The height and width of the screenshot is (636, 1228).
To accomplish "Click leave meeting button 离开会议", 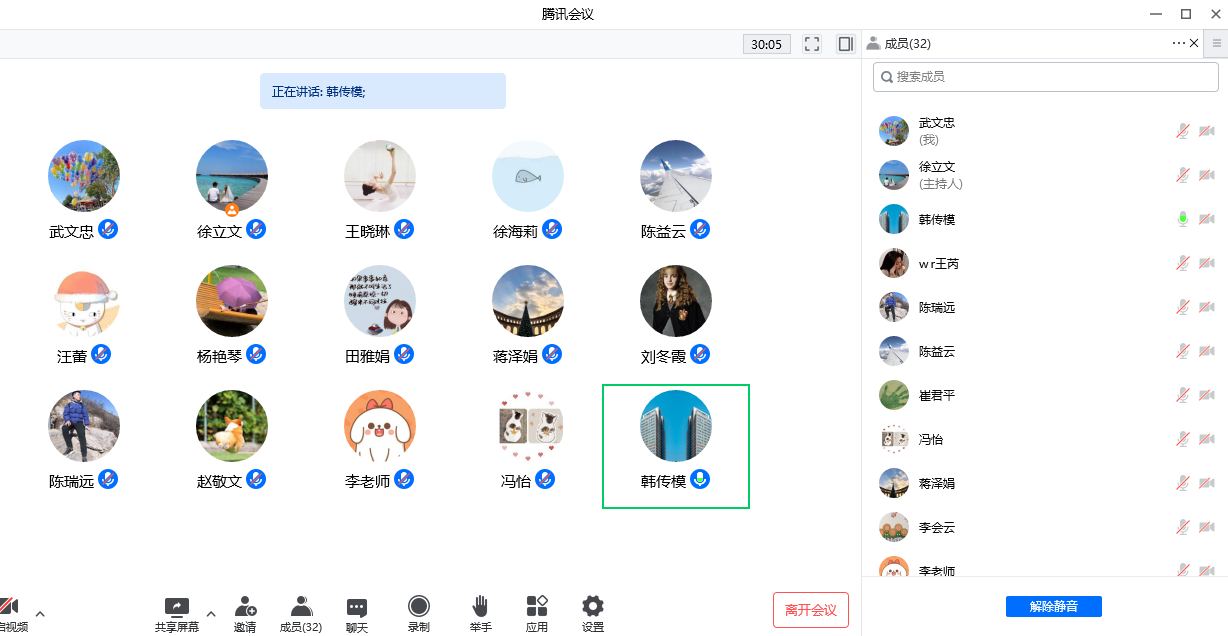I will 810,610.
